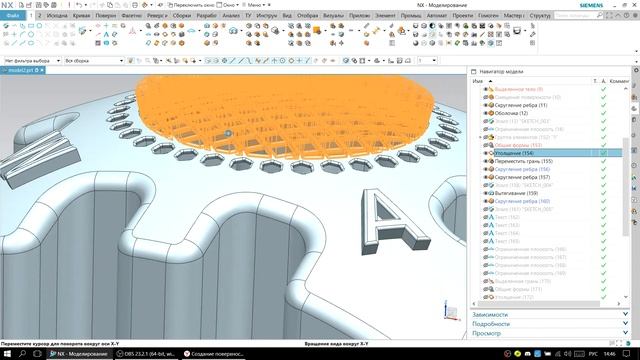This screenshot has width=640, height=360.
Task: Switch to the 'Вид' ribbon tab
Action: point(287,16)
